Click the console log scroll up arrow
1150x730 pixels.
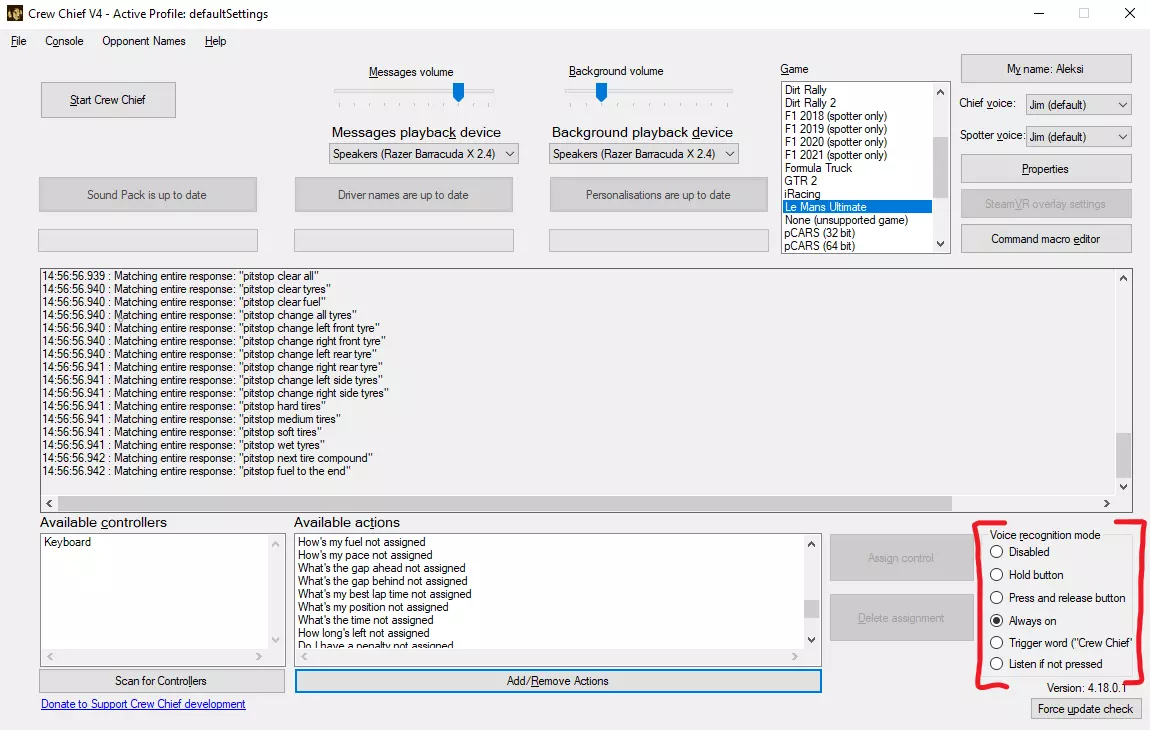1123,278
